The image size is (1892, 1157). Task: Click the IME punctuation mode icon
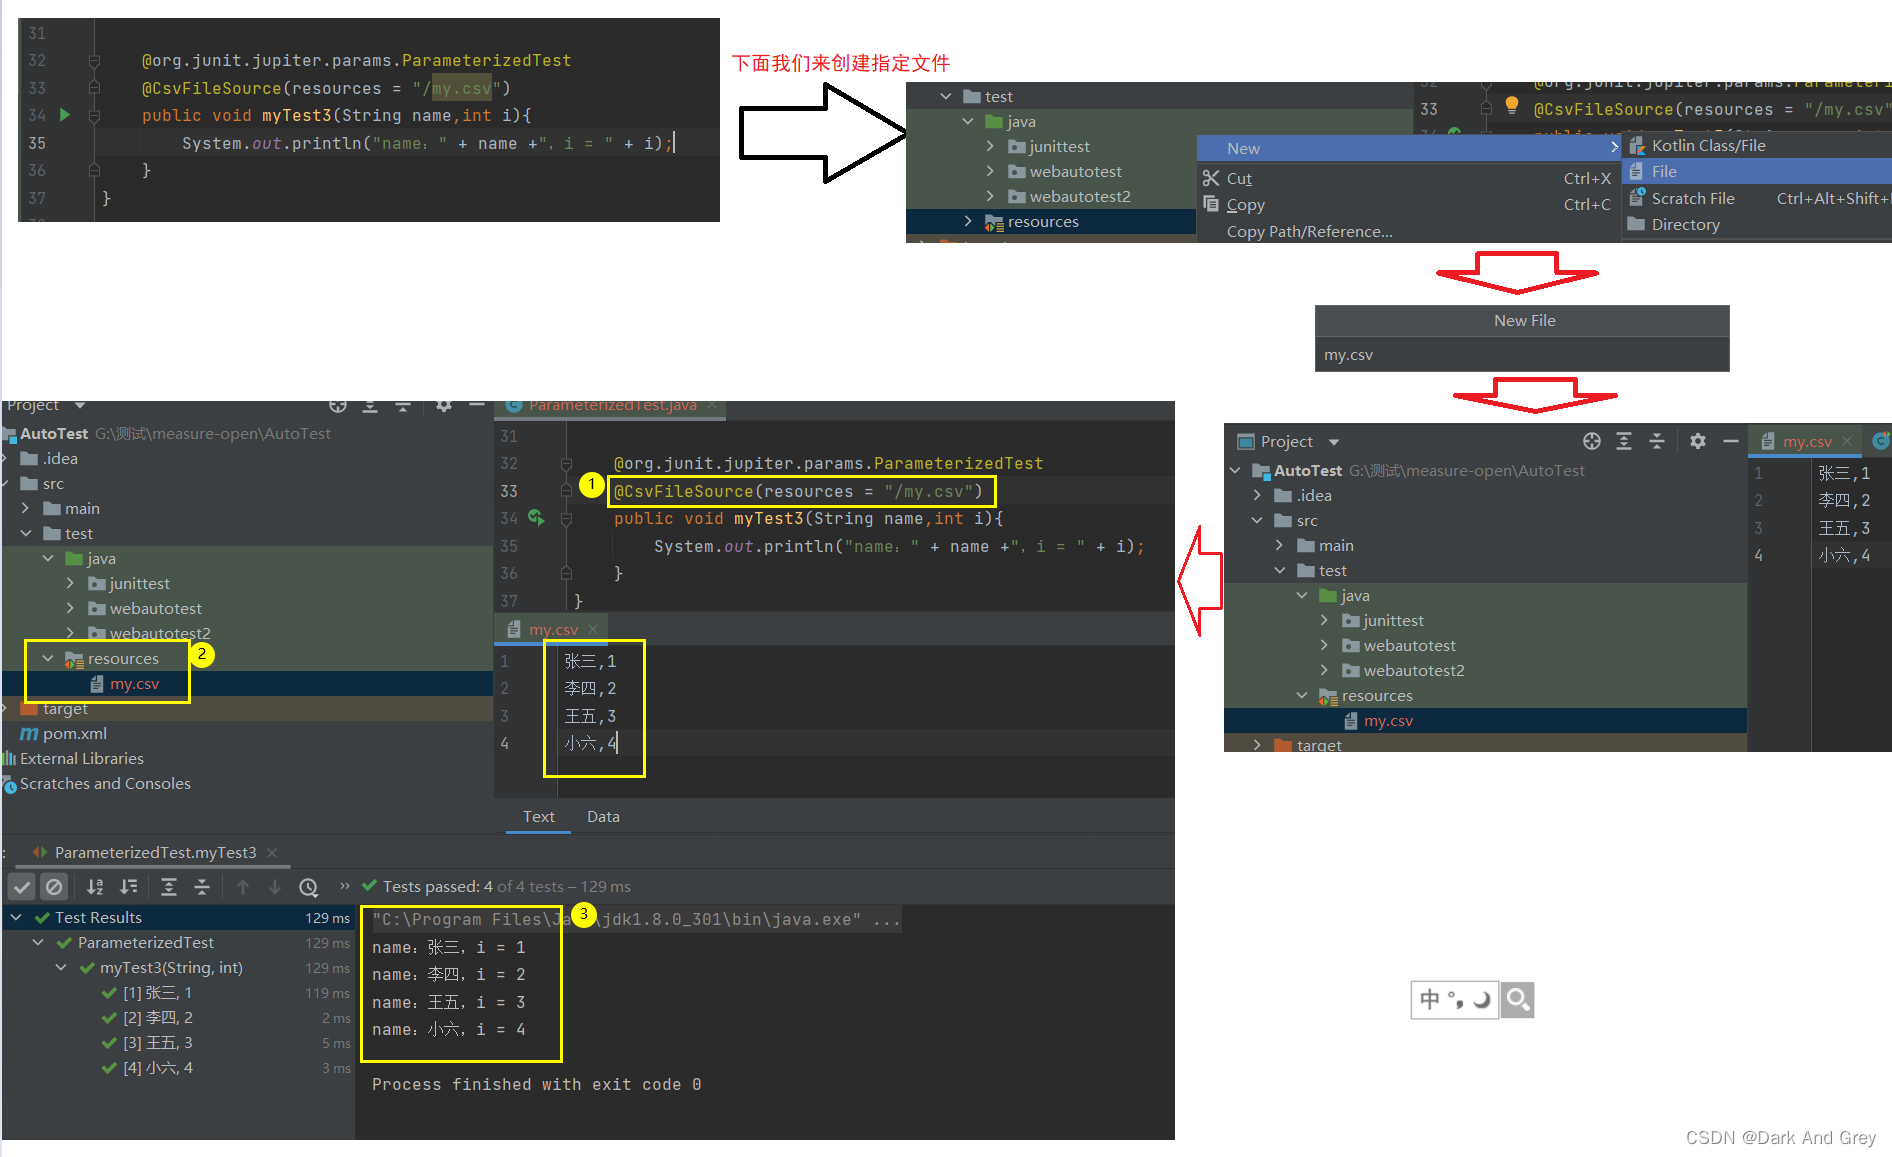coord(1456,999)
